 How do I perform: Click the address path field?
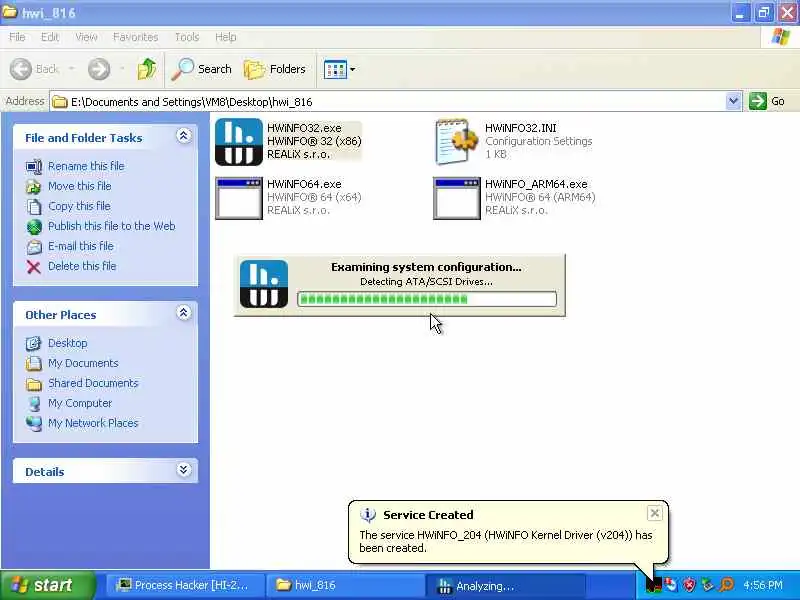pos(388,102)
